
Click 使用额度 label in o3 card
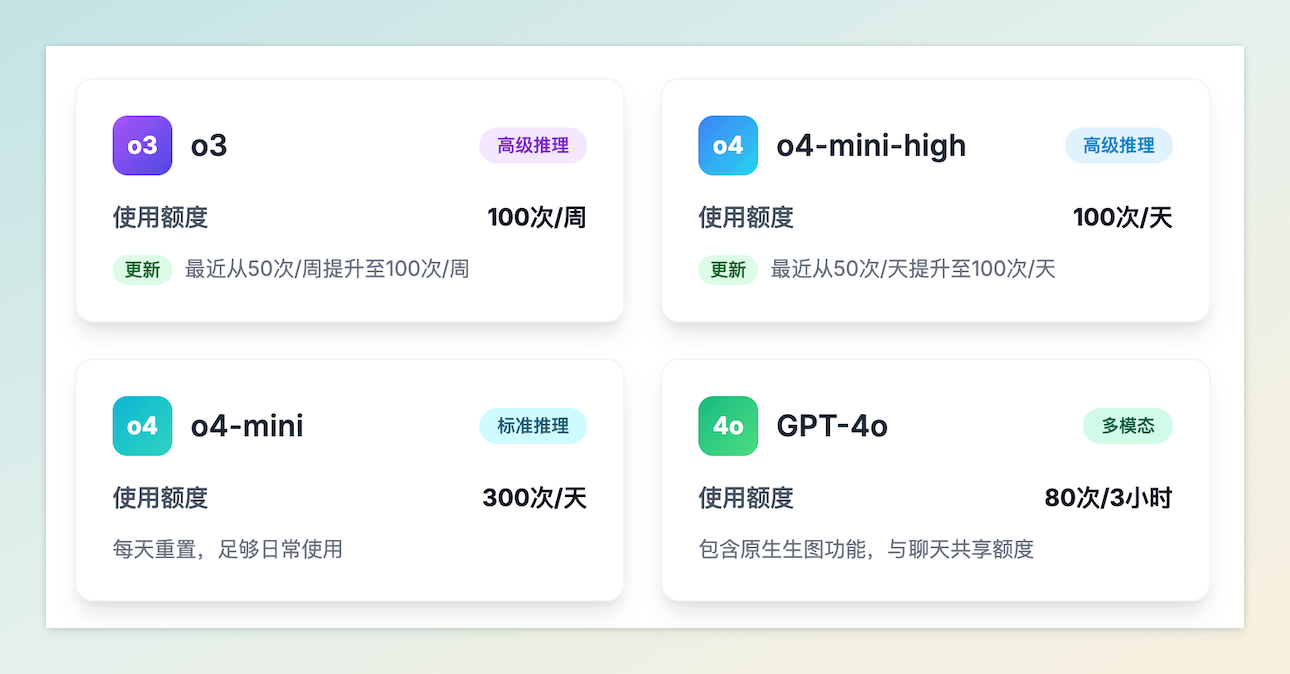160,217
